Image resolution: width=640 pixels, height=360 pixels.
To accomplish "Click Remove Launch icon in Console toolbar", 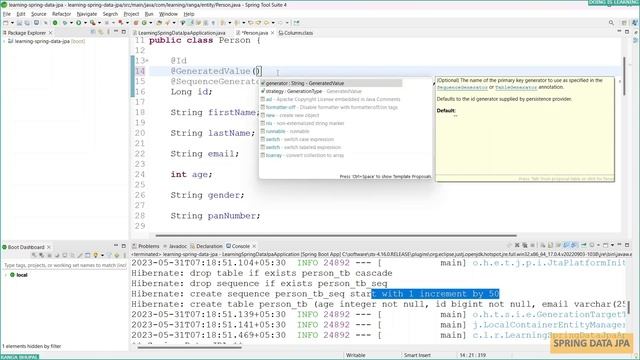I will (517, 245).
